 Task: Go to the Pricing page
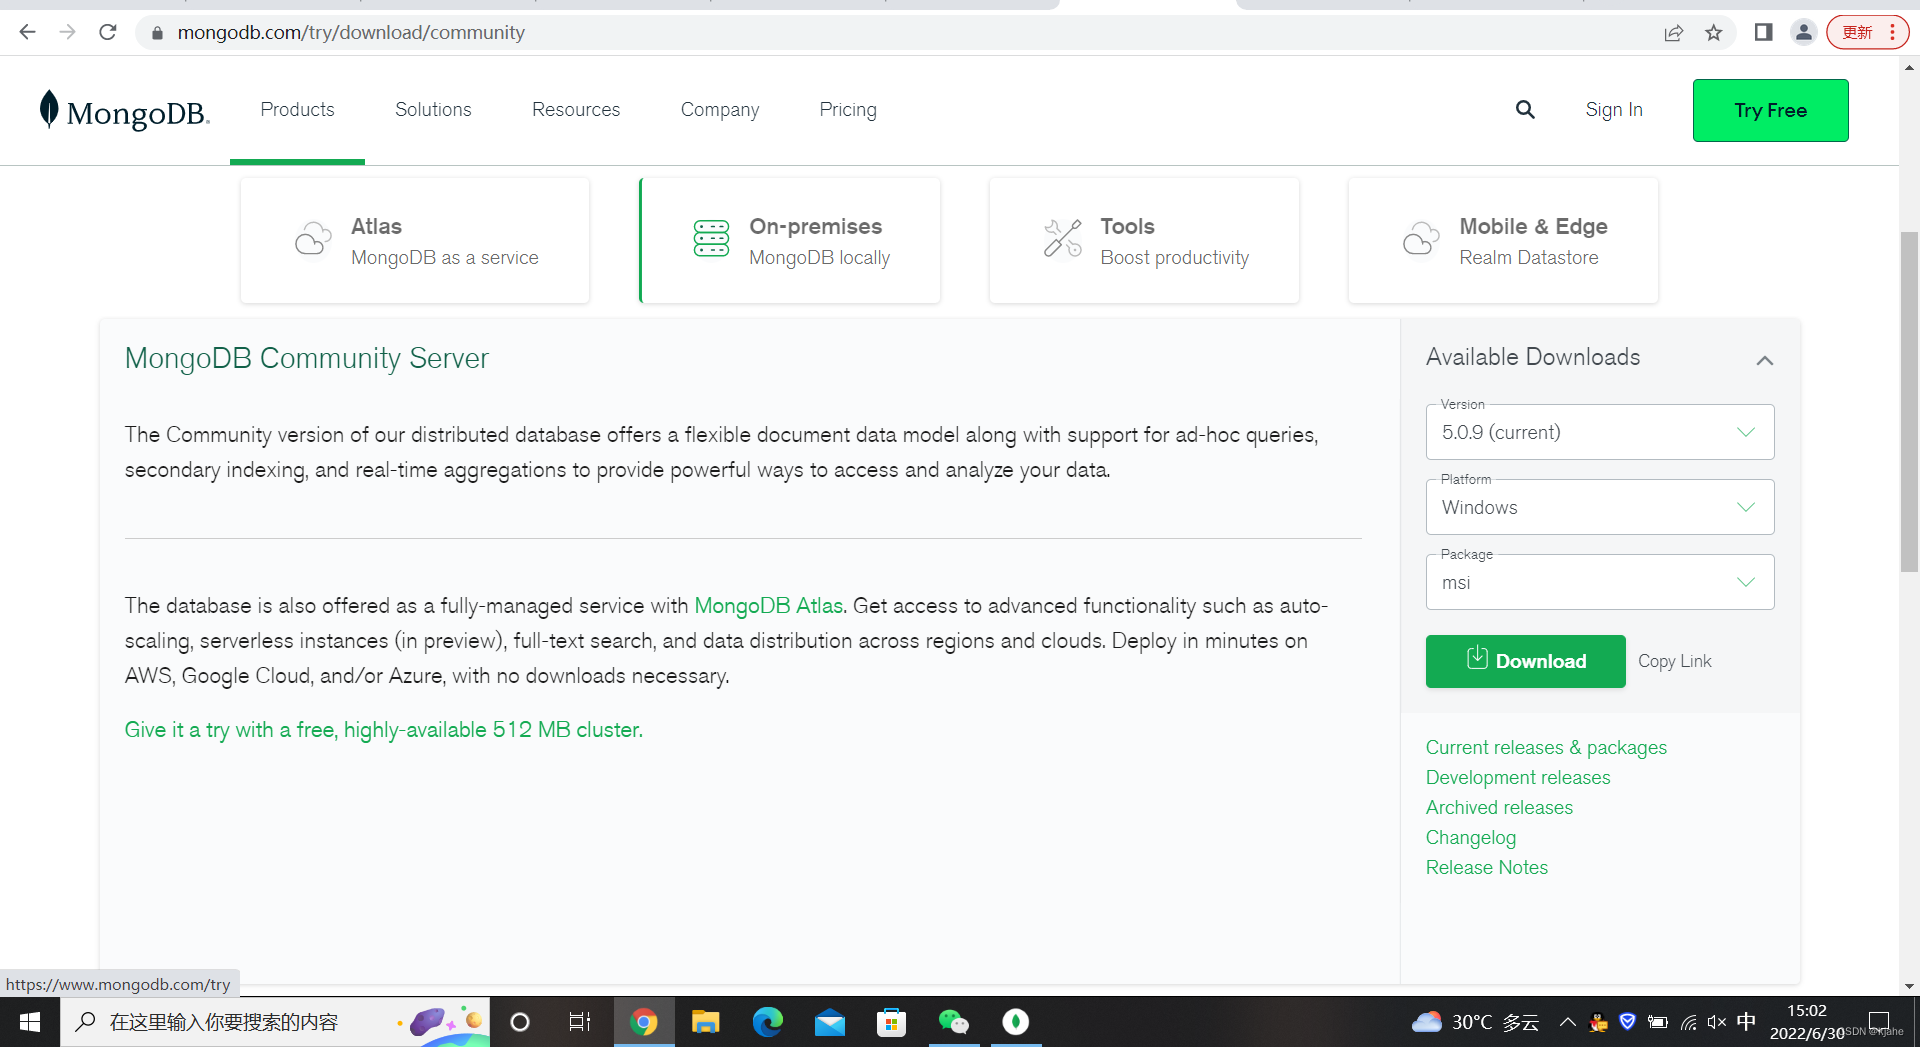pos(848,110)
